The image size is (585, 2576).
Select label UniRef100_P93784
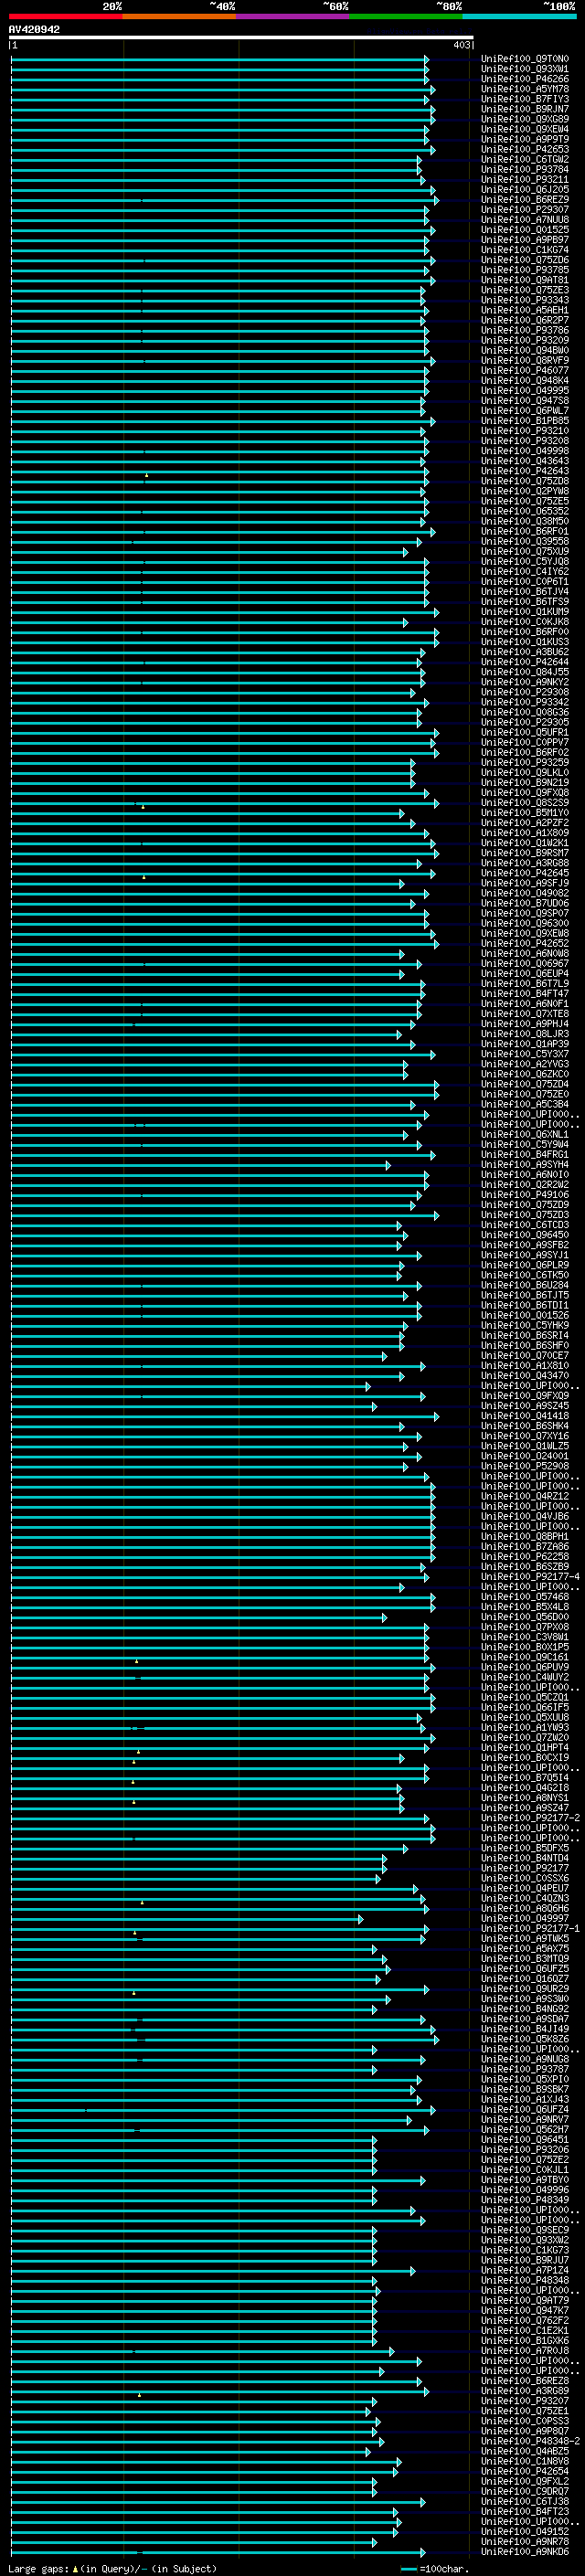tap(525, 169)
